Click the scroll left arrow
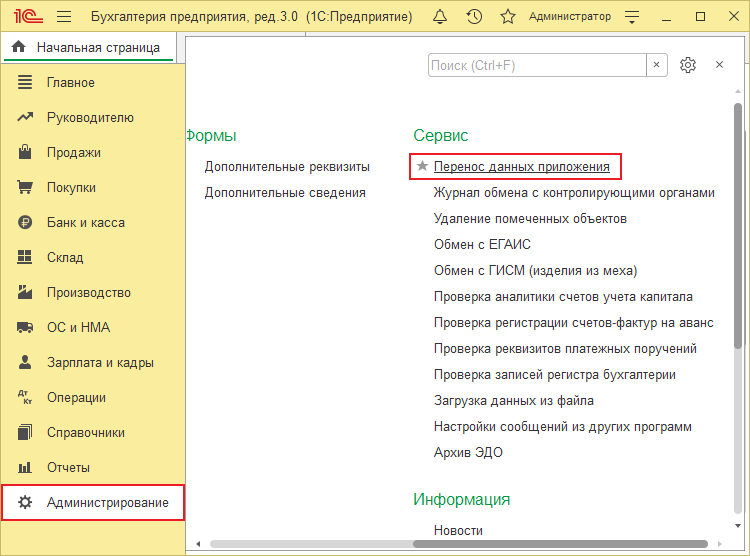 [199, 544]
